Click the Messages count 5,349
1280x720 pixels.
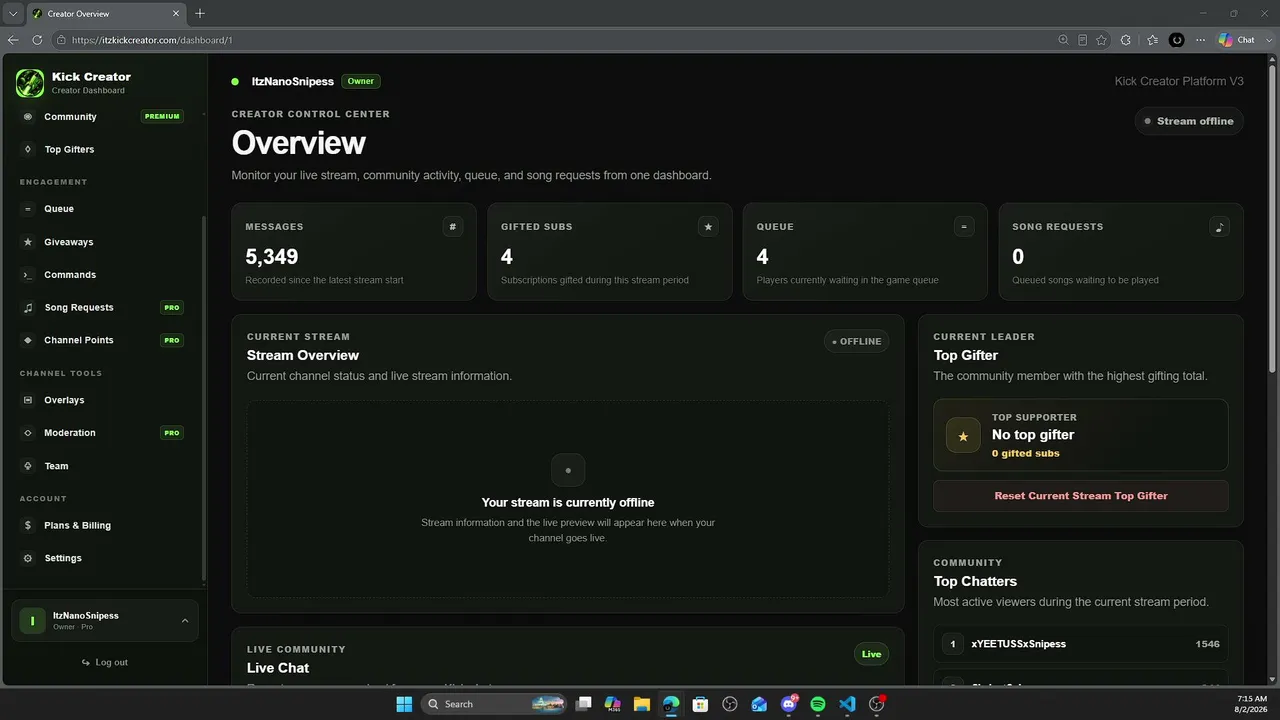[x=272, y=257]
